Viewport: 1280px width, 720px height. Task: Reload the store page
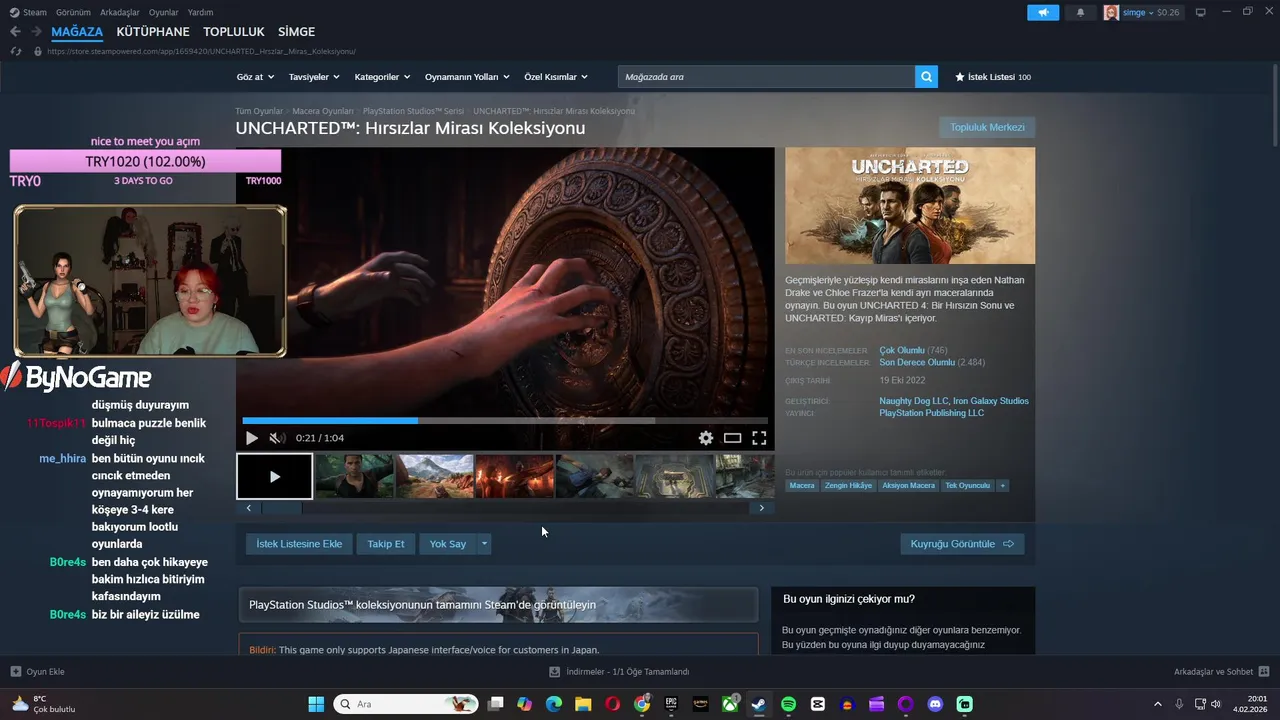pyautogui.click(x=15, y=51)
